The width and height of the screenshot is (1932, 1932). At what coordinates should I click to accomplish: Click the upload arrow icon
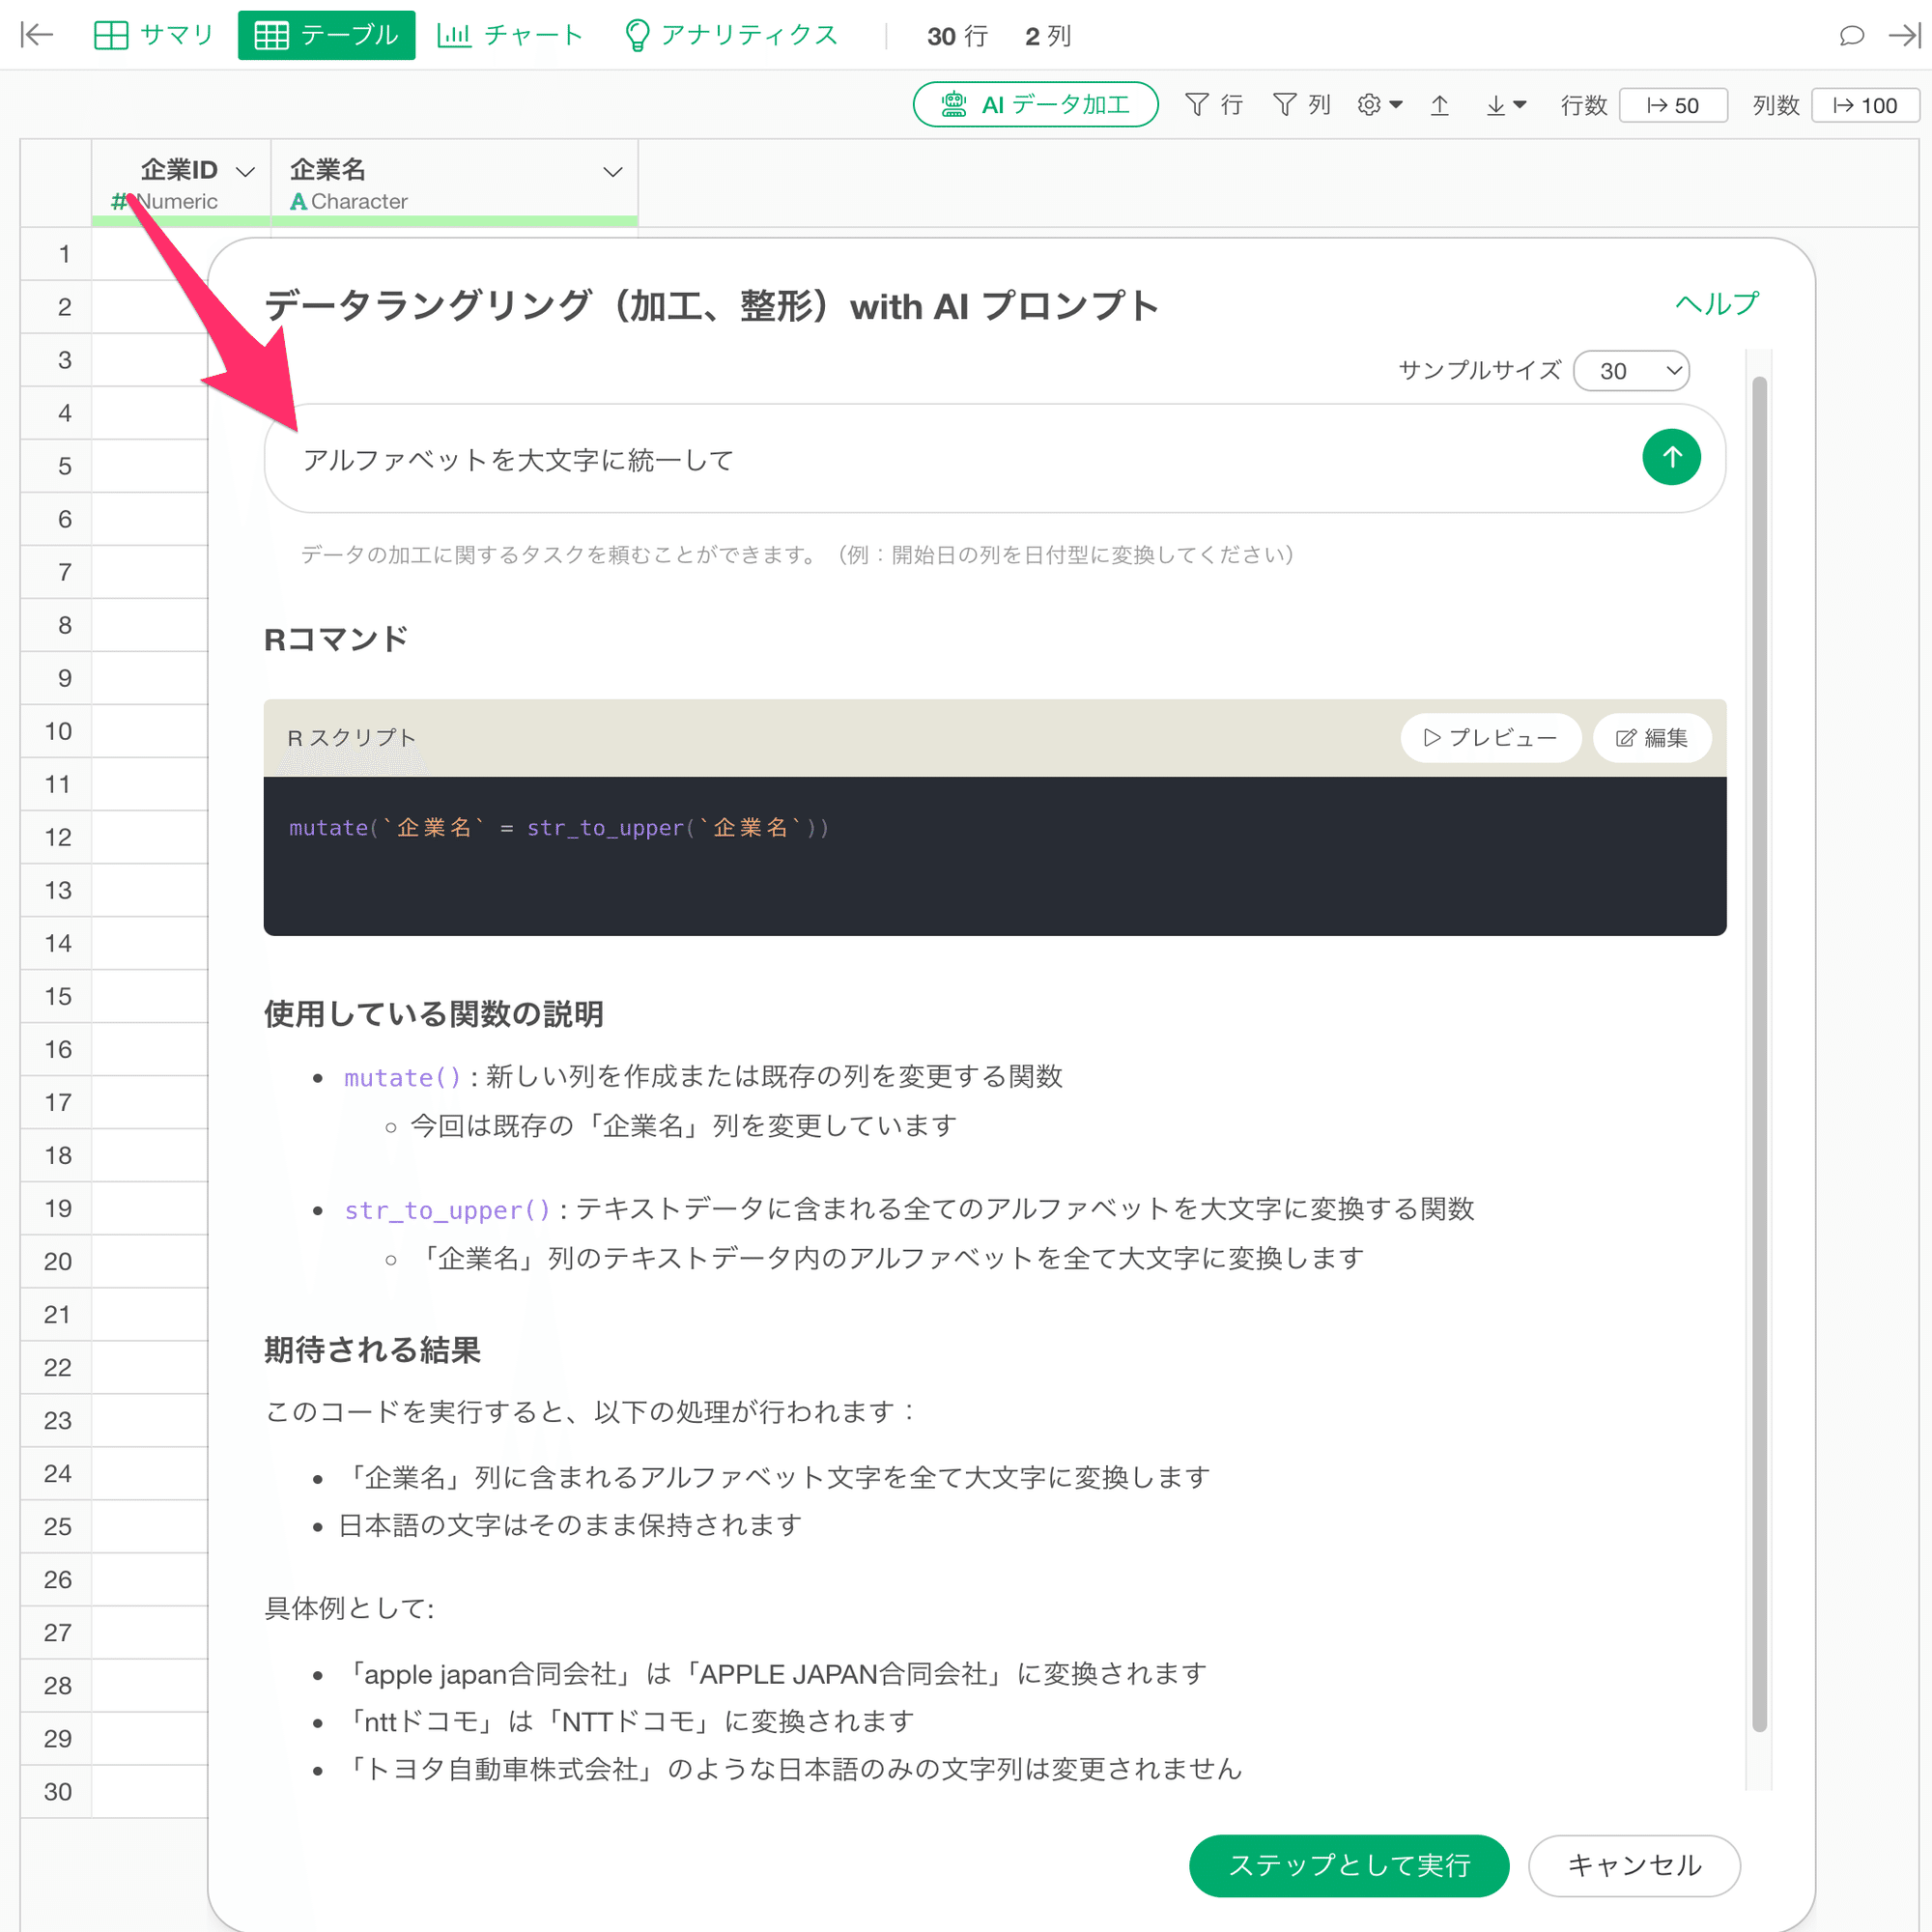coord(1440,104)
